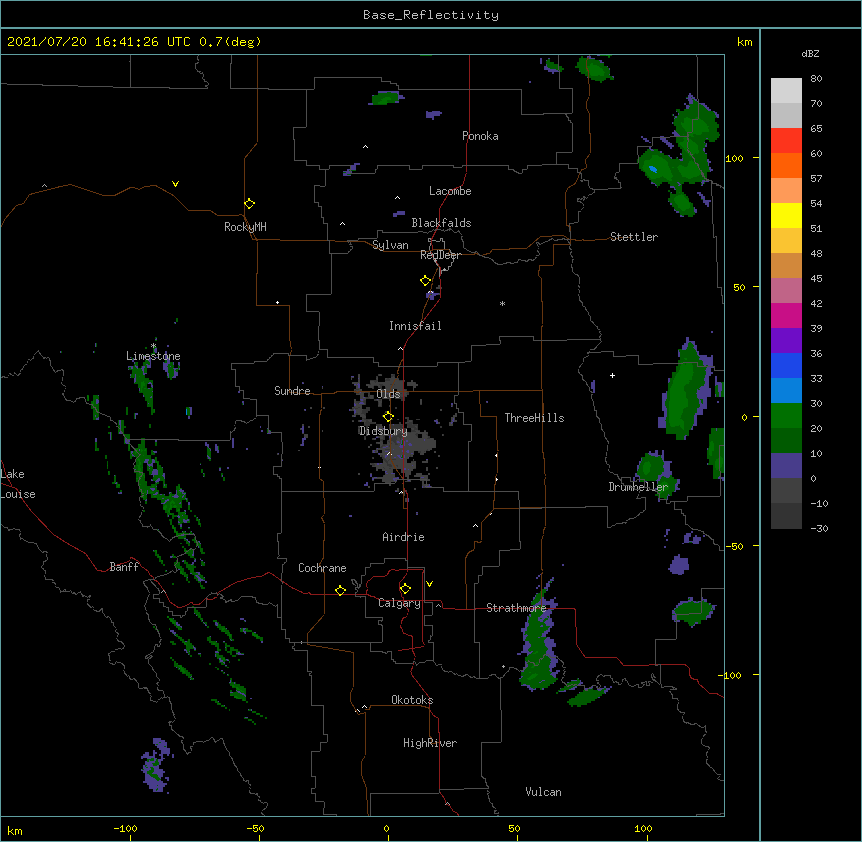862x842 pixels.
Task: Select the slate blue 0-10 dBZ legend color
Action: pos(786,466)
